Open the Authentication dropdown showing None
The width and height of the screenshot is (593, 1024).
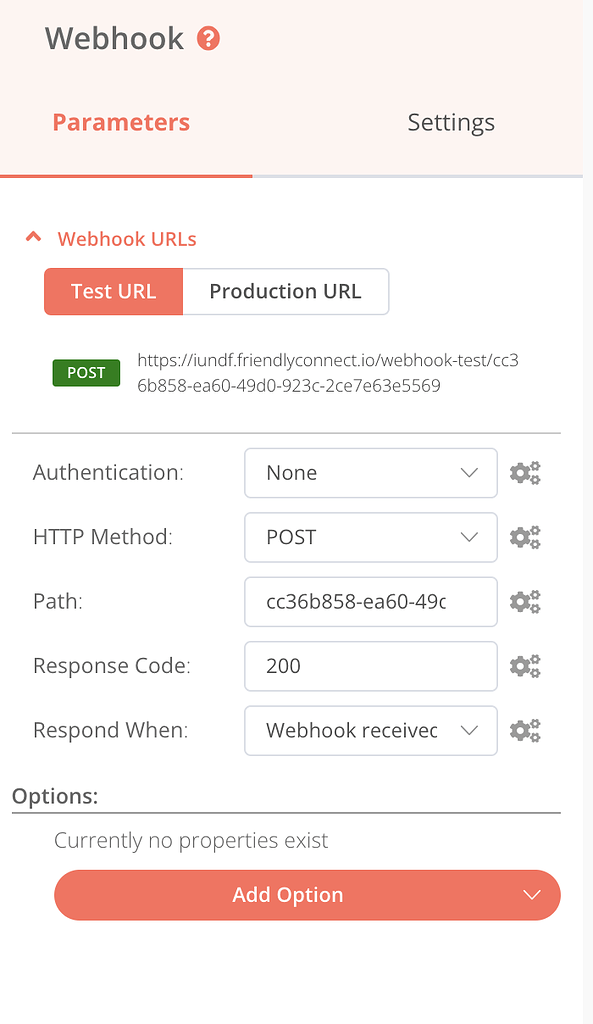[370, 472]
